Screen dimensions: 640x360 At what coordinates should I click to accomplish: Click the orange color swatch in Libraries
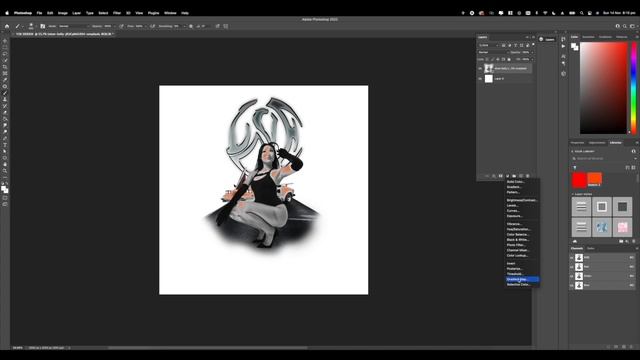pyautogui.click(x=594, y=178)
